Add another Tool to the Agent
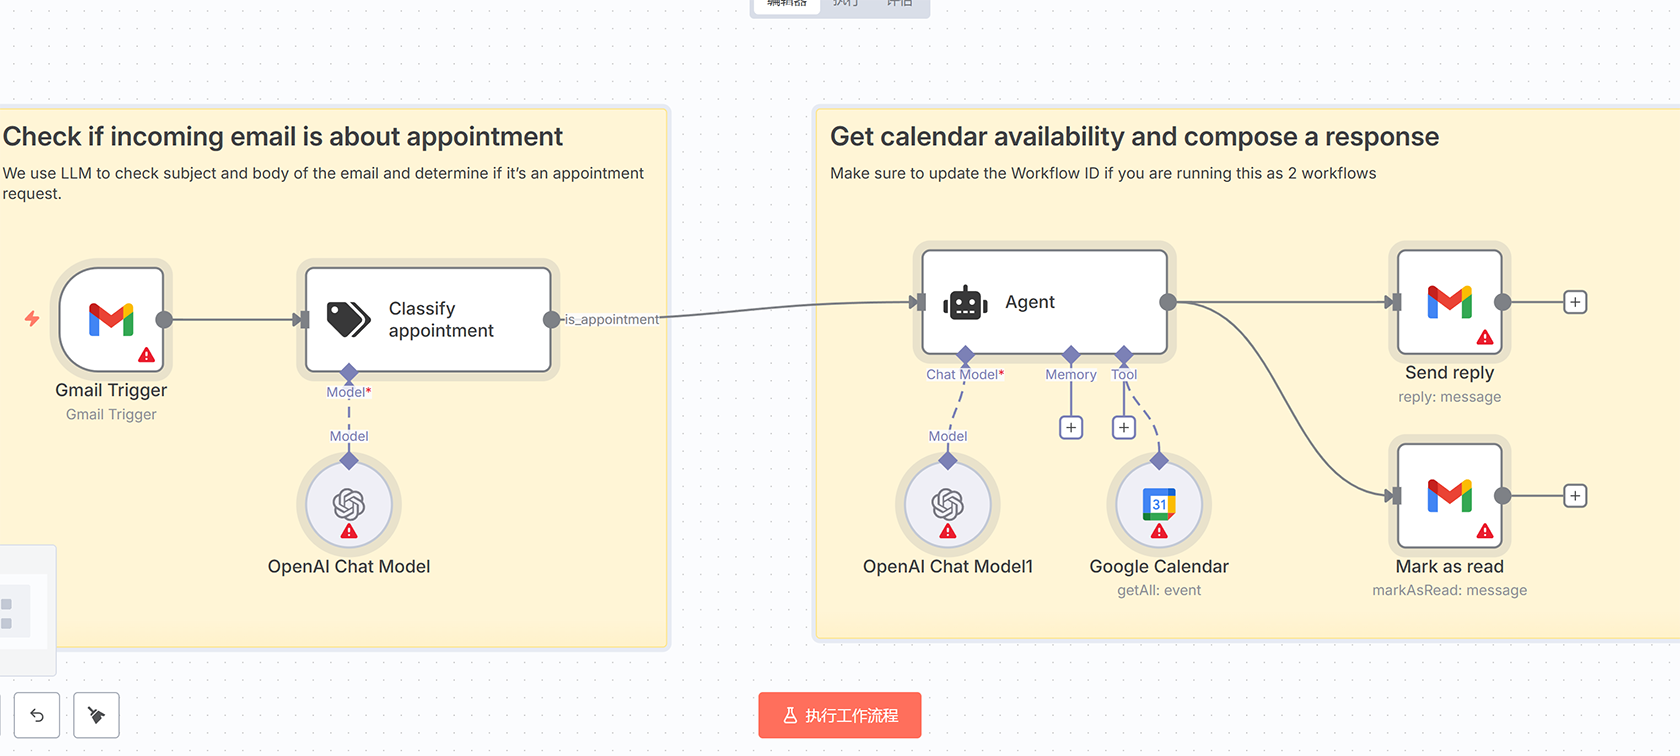 point(1124,428)
